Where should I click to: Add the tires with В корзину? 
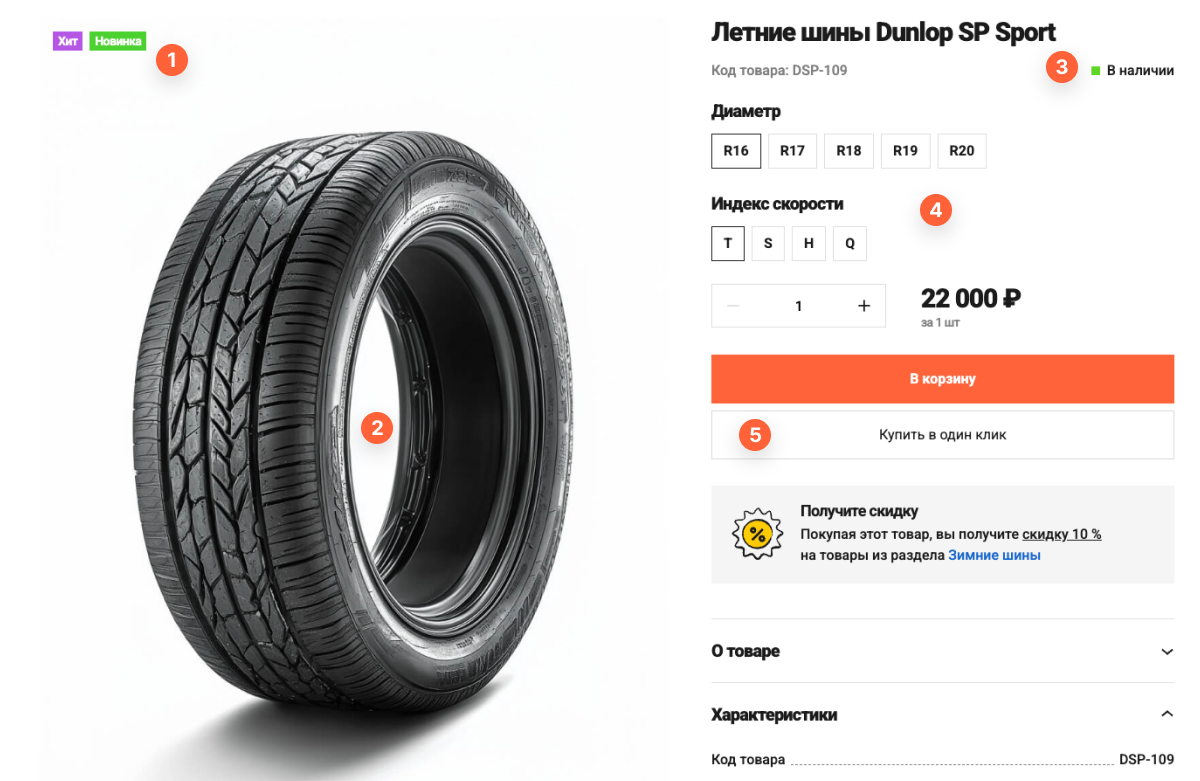tap(942, 379)
